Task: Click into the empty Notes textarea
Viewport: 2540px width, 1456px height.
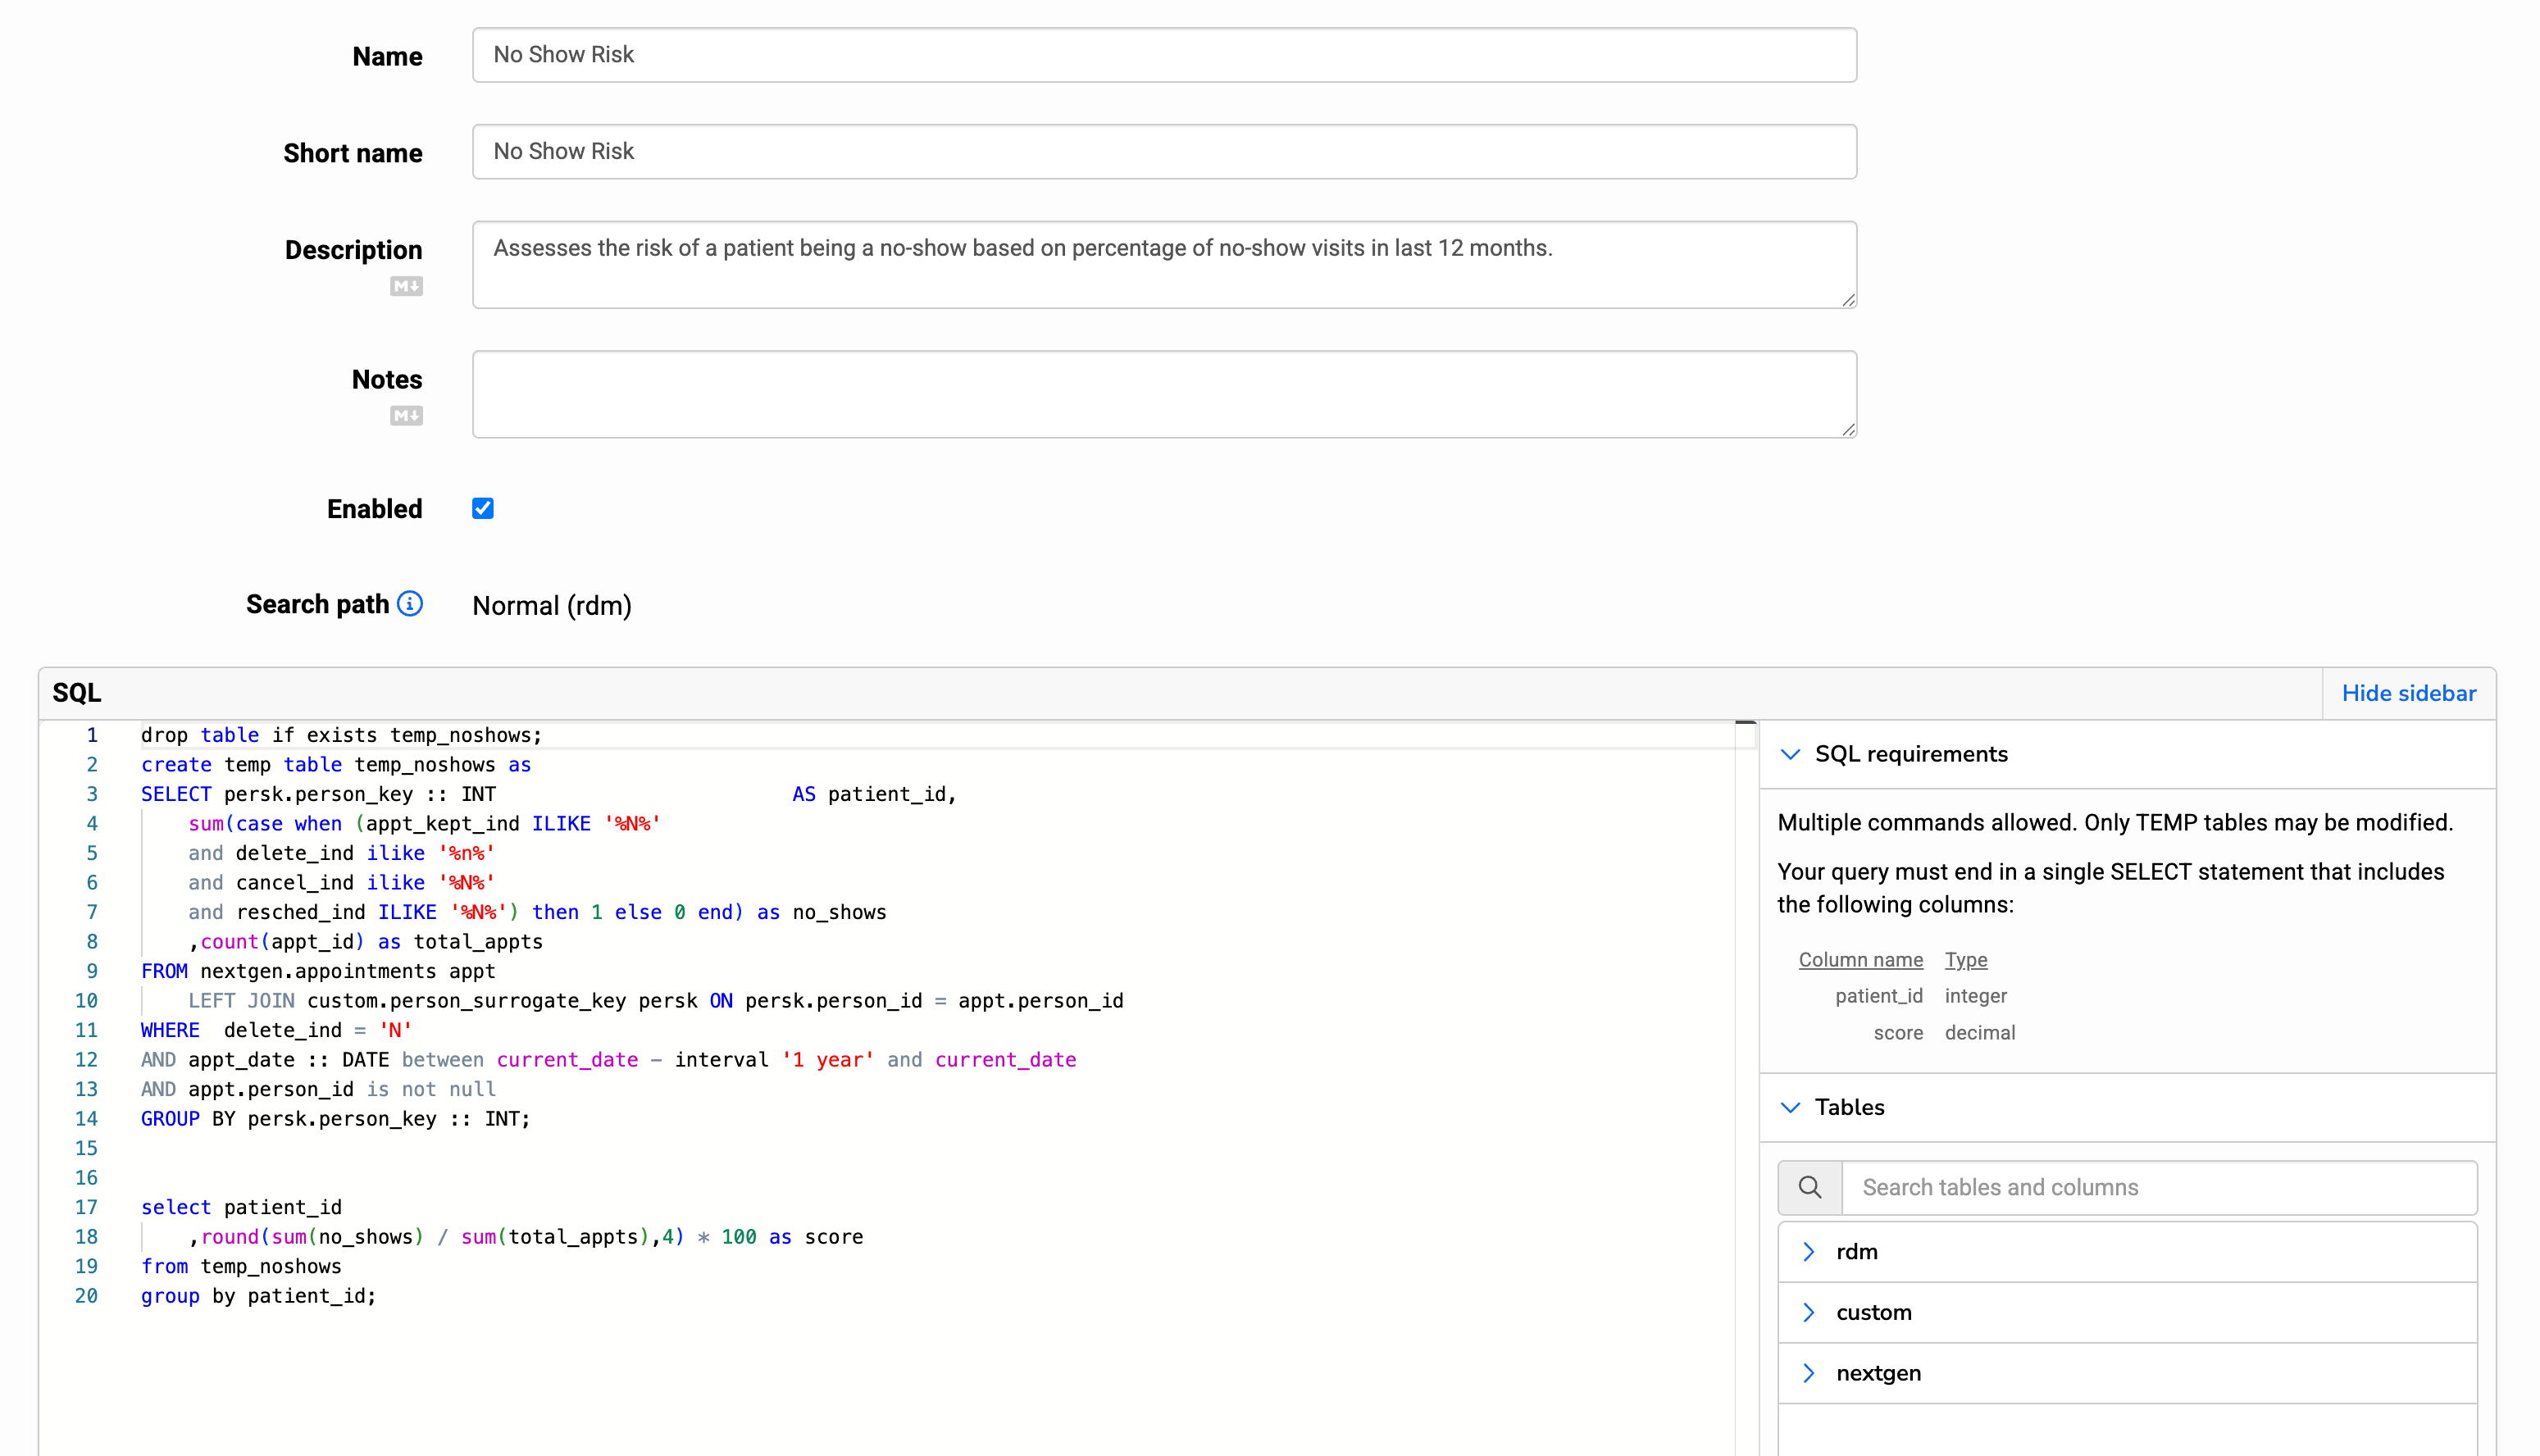Action: (1164, 394)
